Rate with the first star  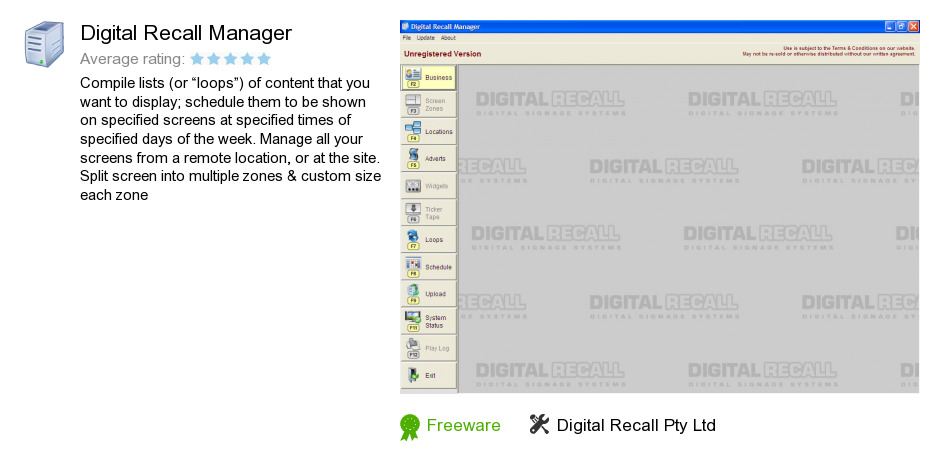[x=197, y=59]
